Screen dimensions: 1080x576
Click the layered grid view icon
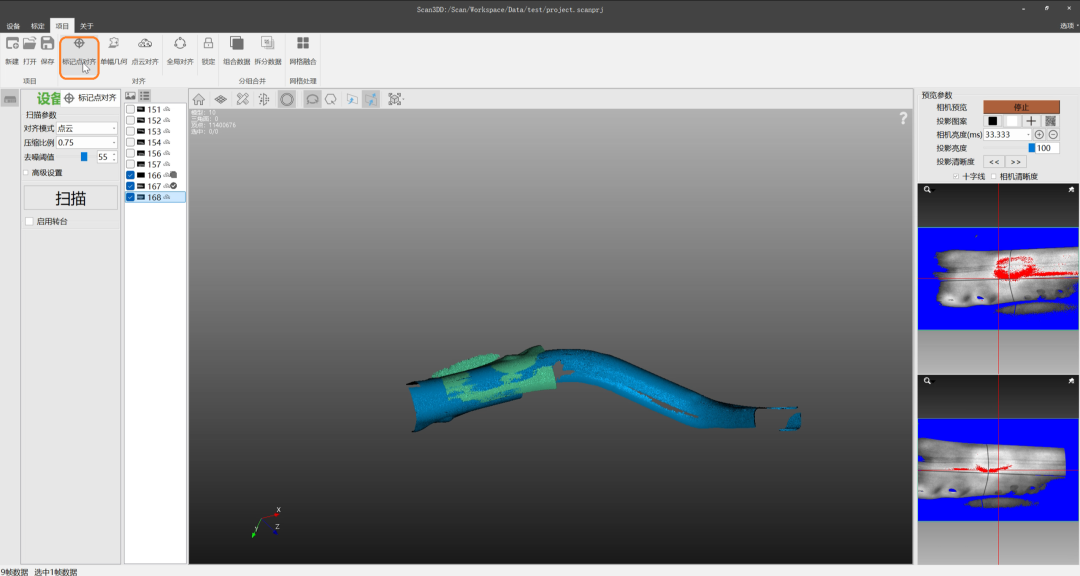point(220,99)
